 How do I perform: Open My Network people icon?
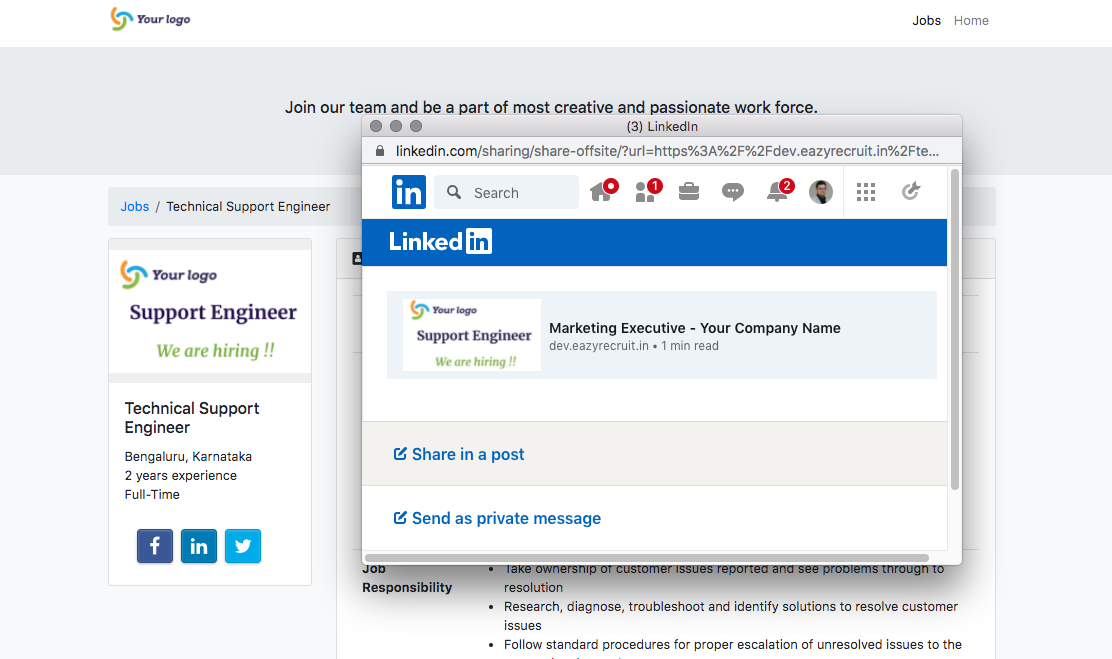pyautogui.click(x=647, y=192)
